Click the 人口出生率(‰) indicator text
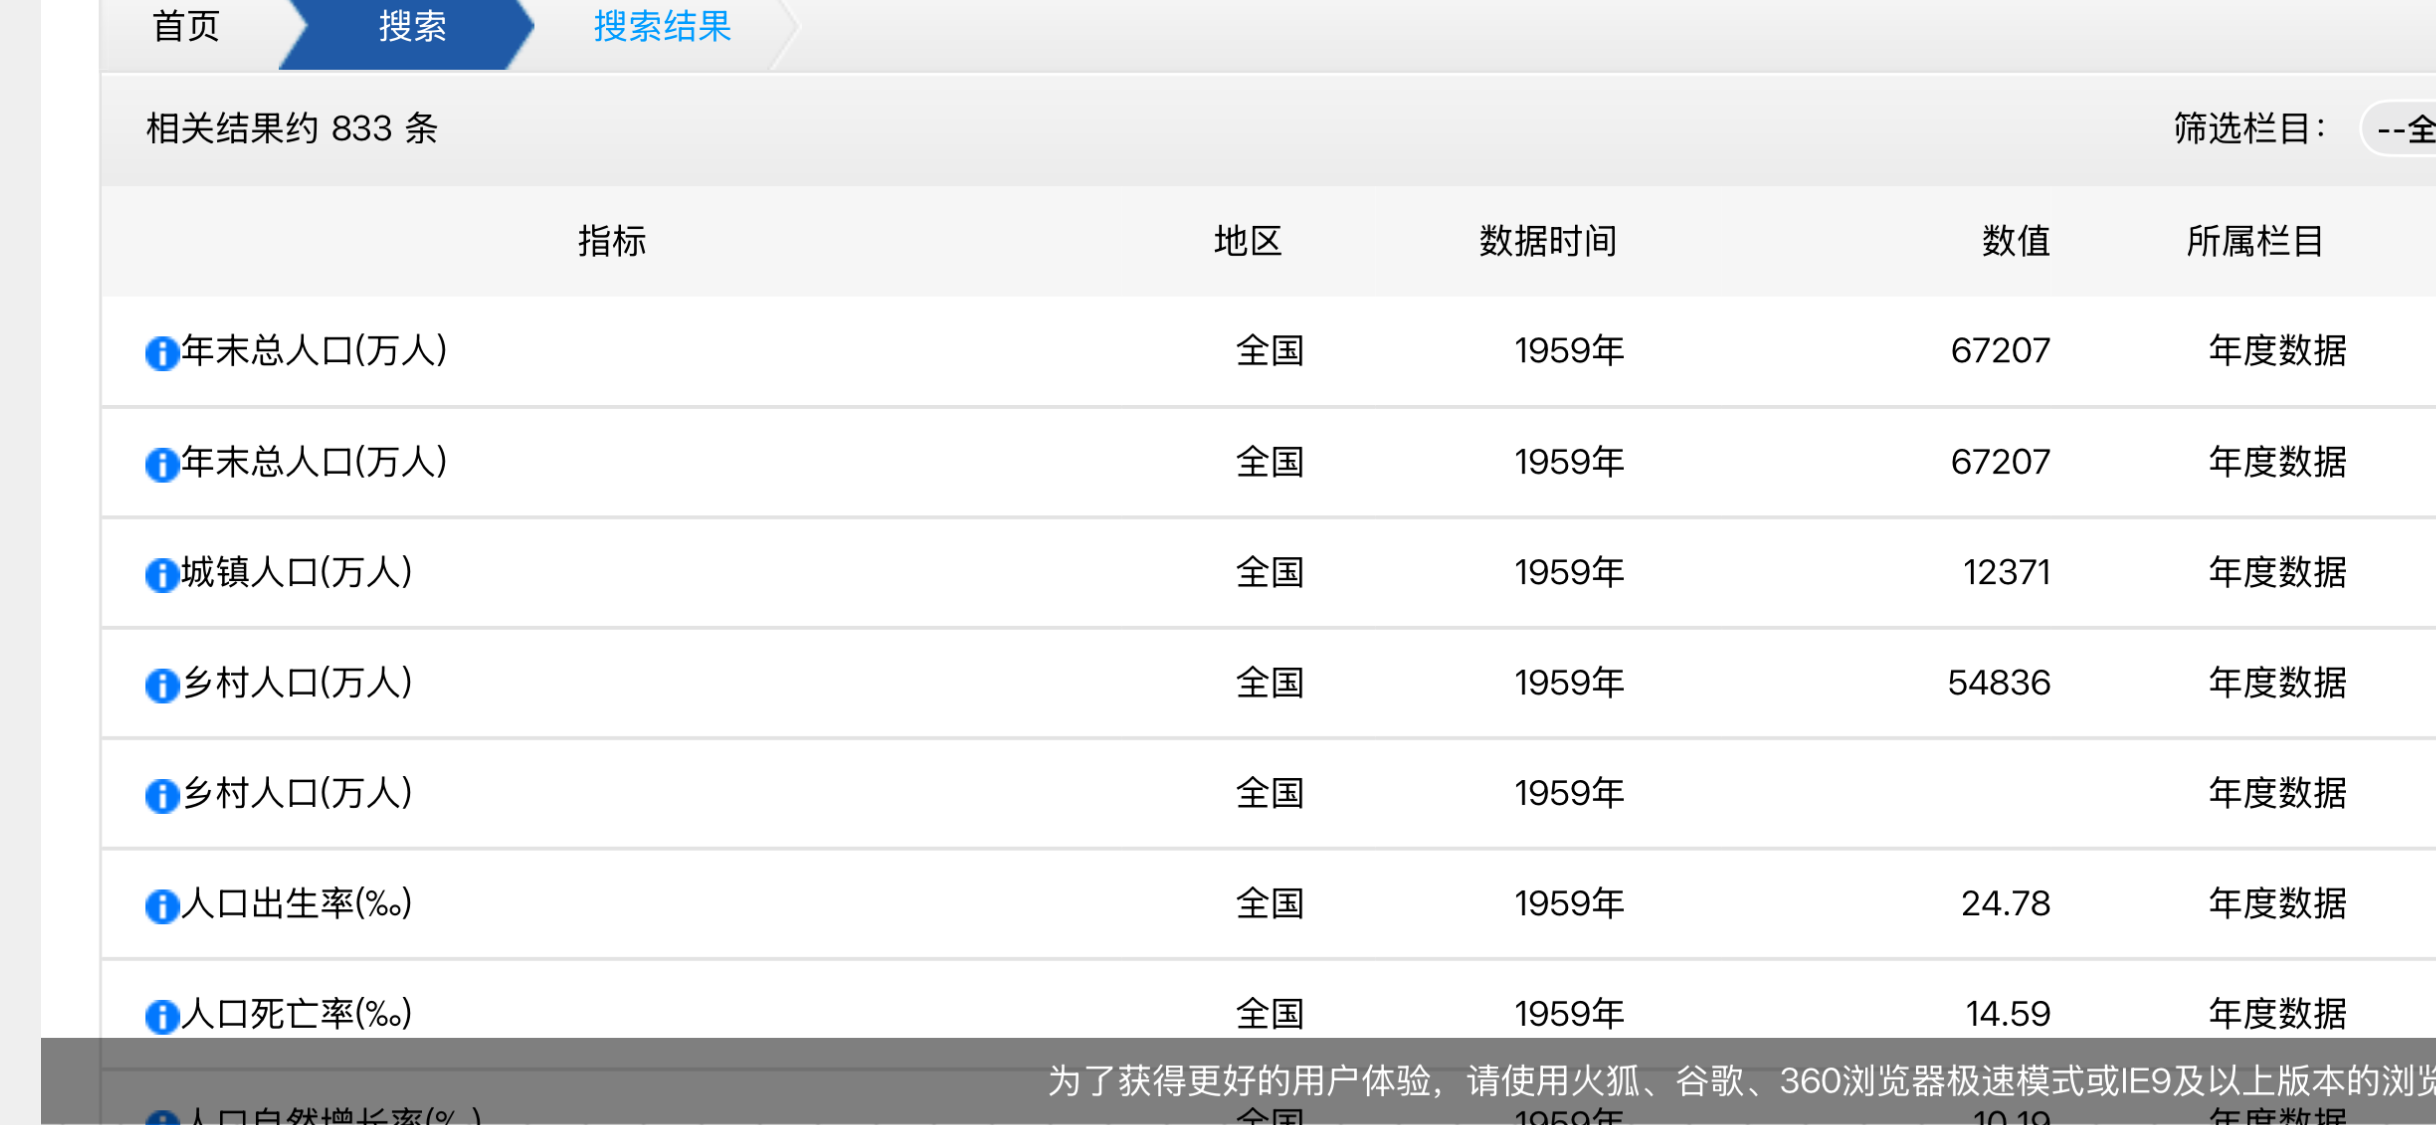 (297, 904)
